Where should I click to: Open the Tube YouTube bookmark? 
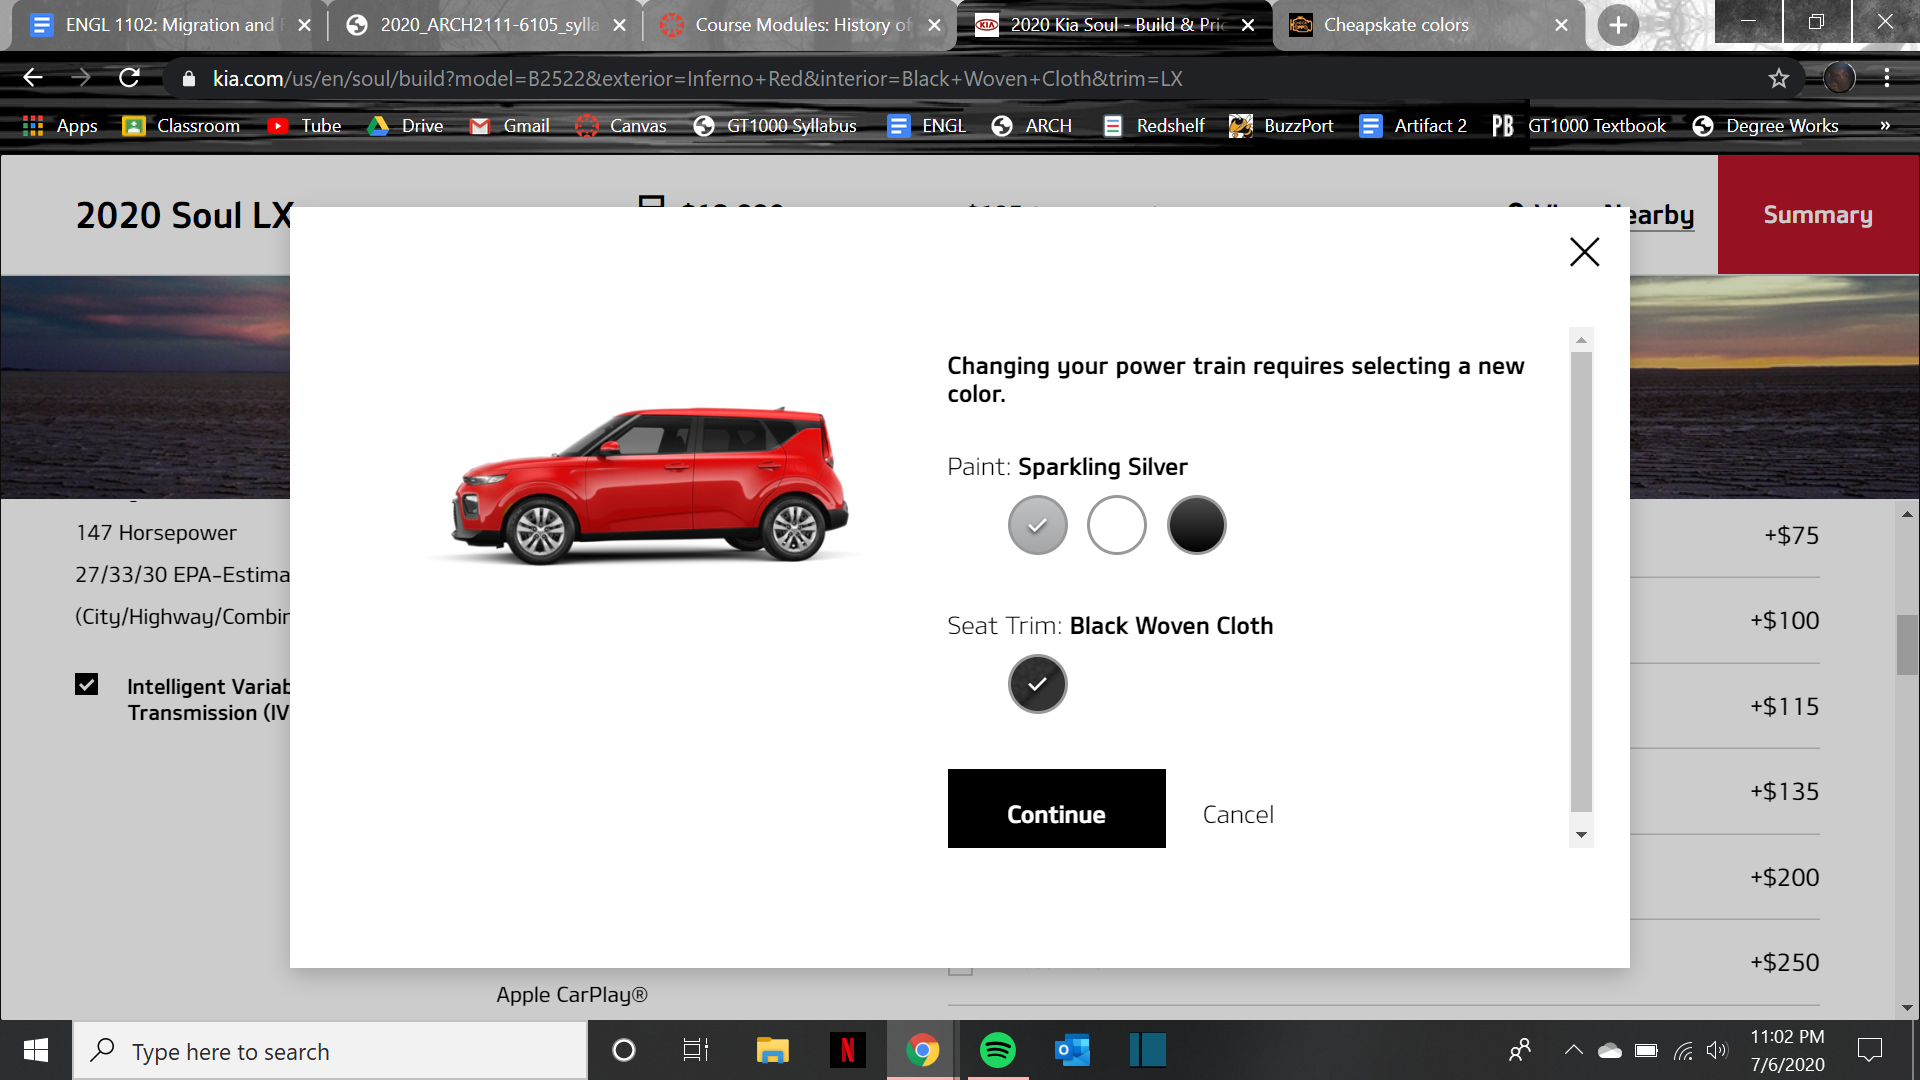[x=304, y=126]
